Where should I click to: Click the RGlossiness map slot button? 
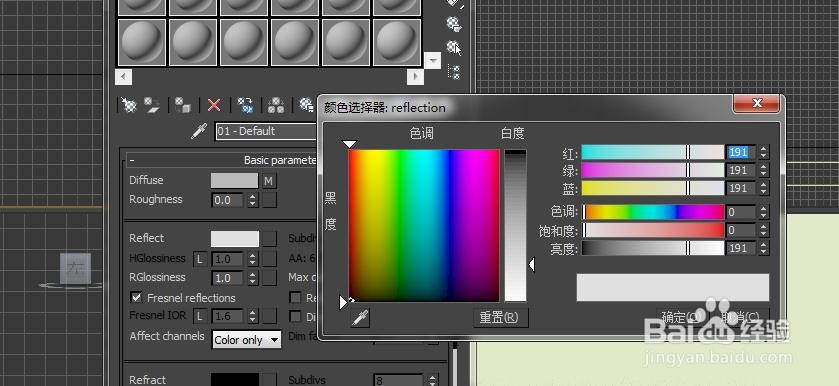[269, 278]
